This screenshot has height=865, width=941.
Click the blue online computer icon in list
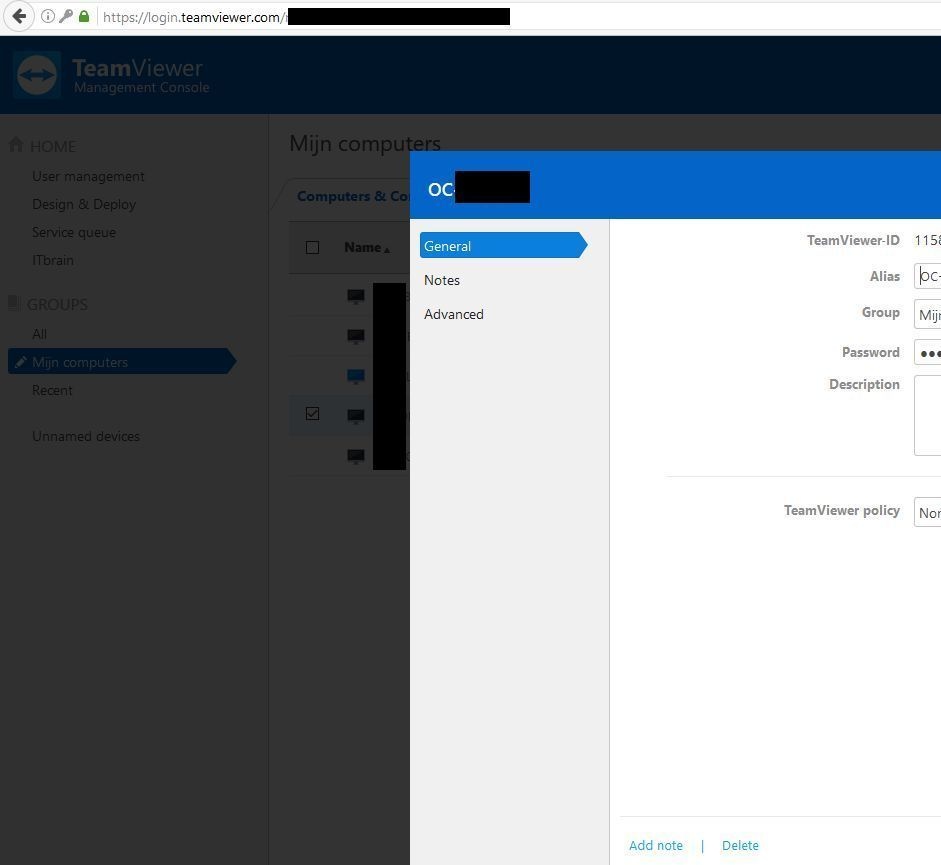pyautogui.click(x=356, y=376)
